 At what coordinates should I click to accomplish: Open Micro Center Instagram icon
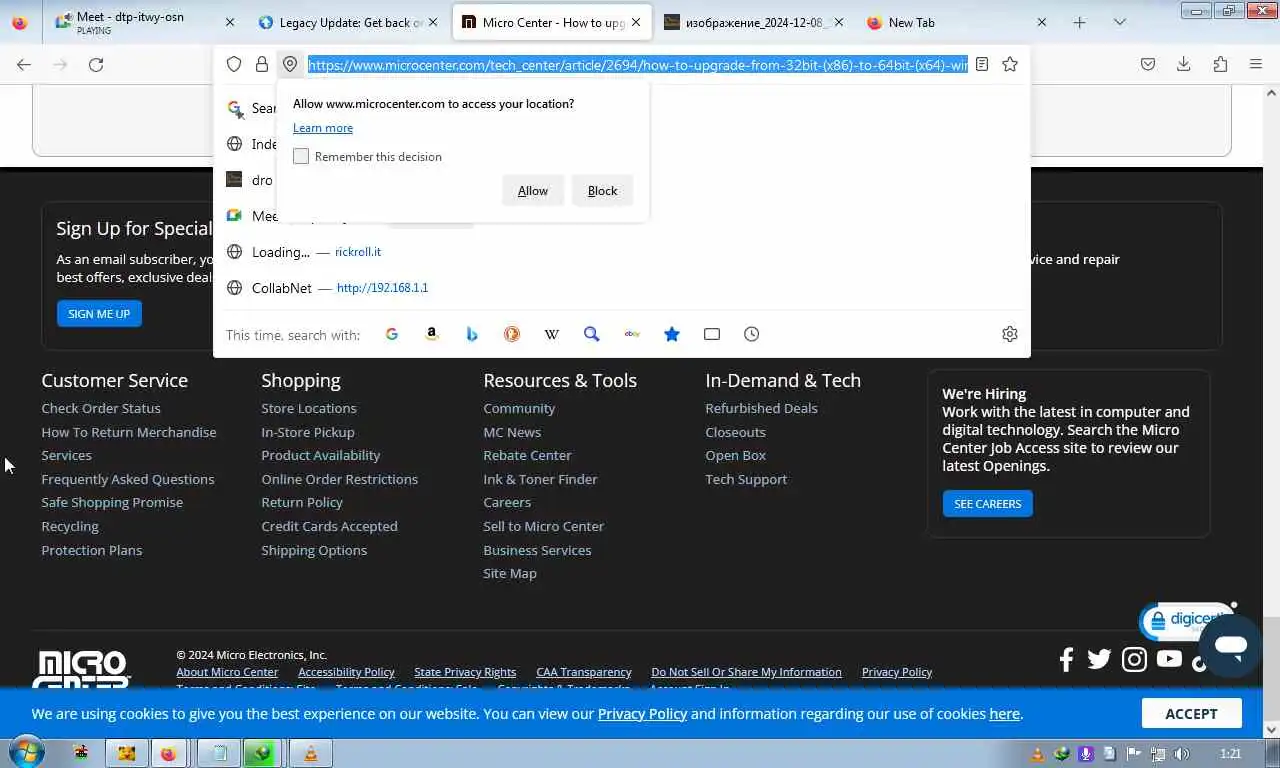coord(1134,659)
